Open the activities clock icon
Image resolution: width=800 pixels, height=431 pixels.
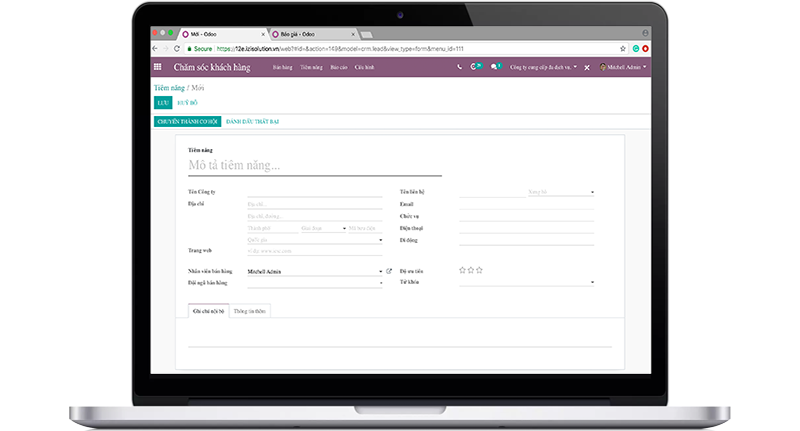475,67
